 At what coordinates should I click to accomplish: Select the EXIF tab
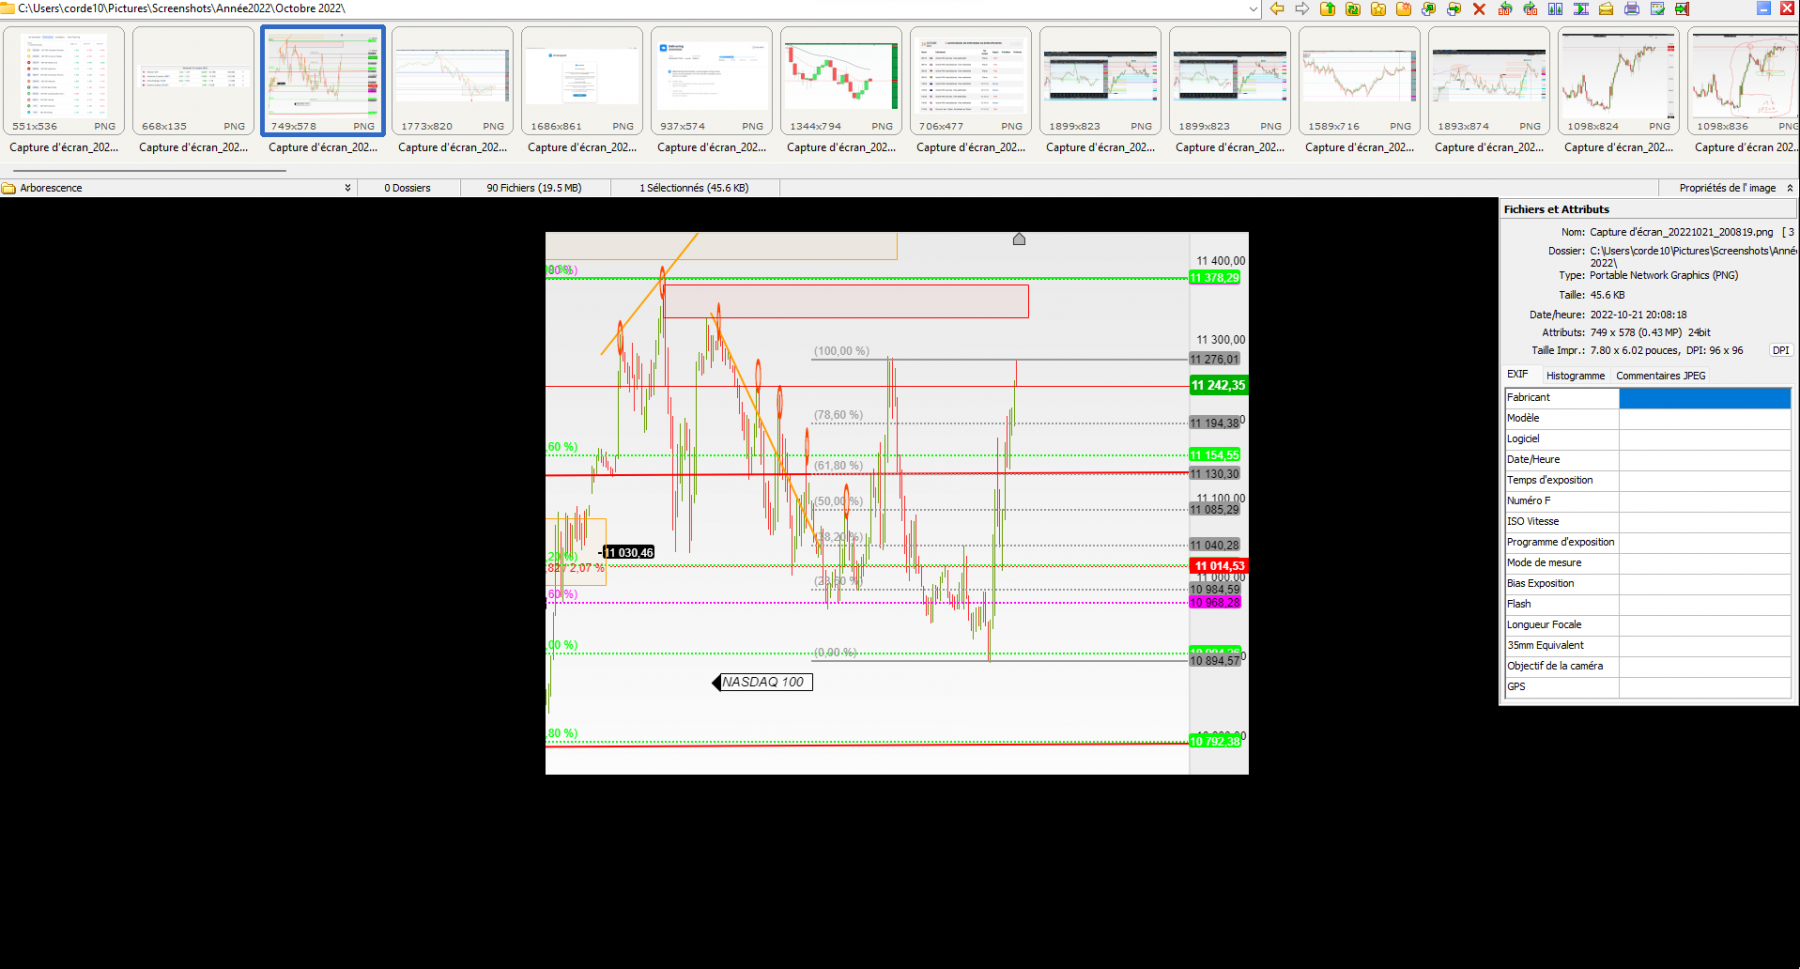click(1517, 374)
